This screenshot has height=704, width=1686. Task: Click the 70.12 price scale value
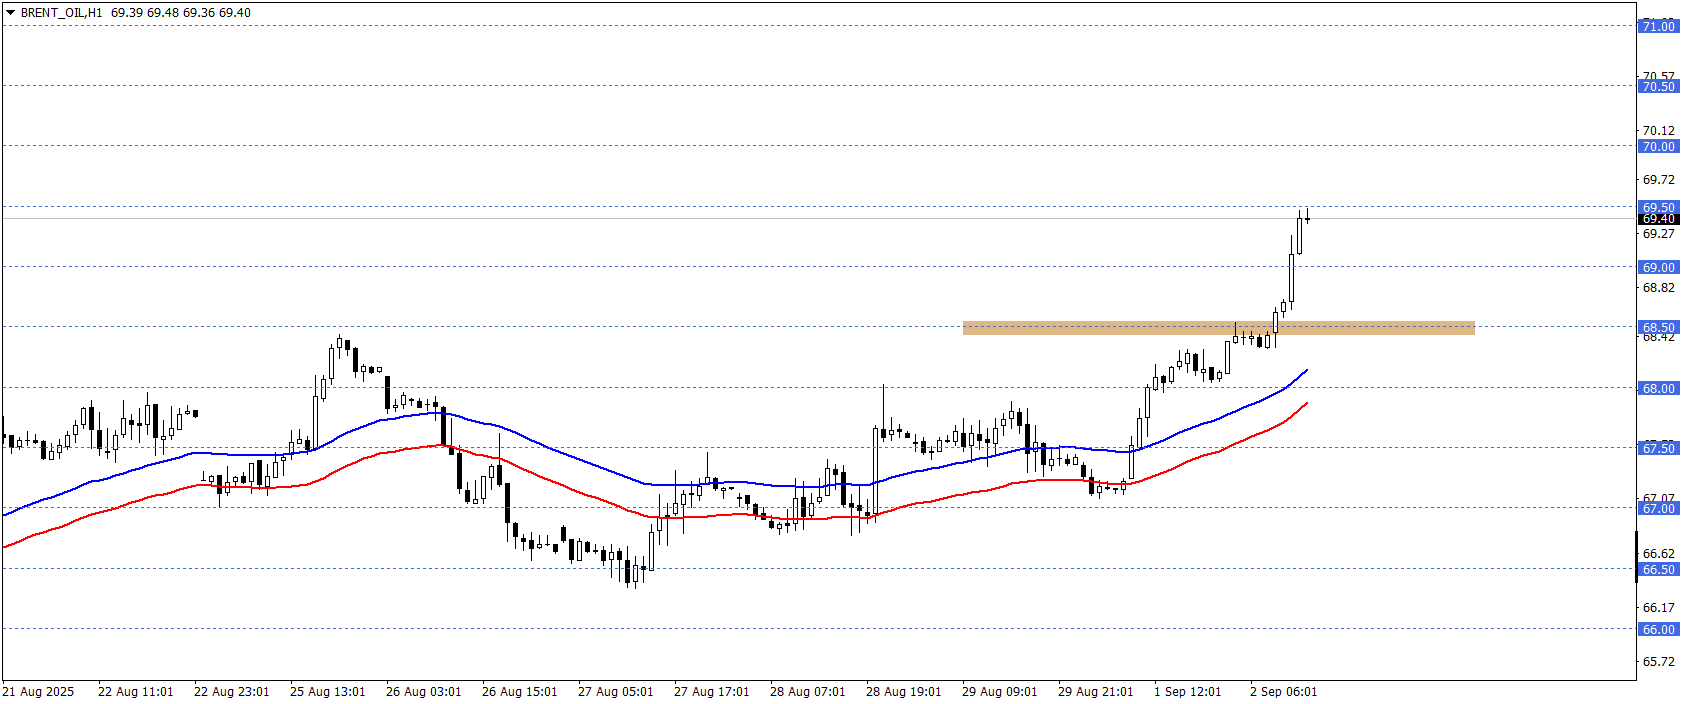pyautogui.click(x=1658, y=131)
